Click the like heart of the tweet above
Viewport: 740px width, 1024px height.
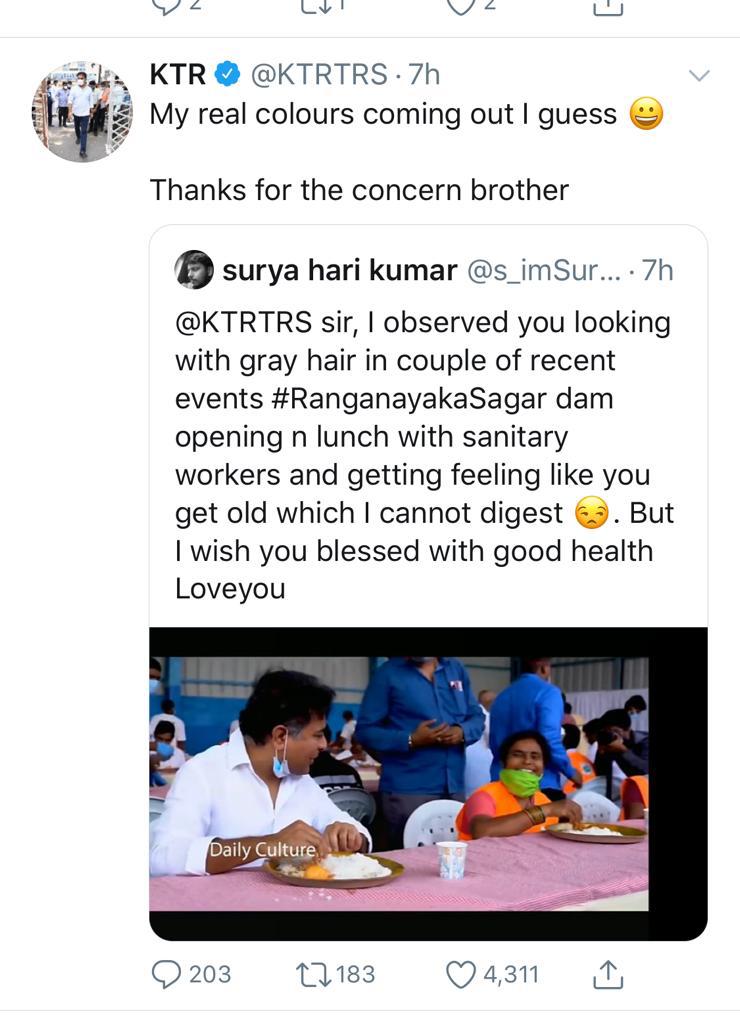tap(461, 6)
